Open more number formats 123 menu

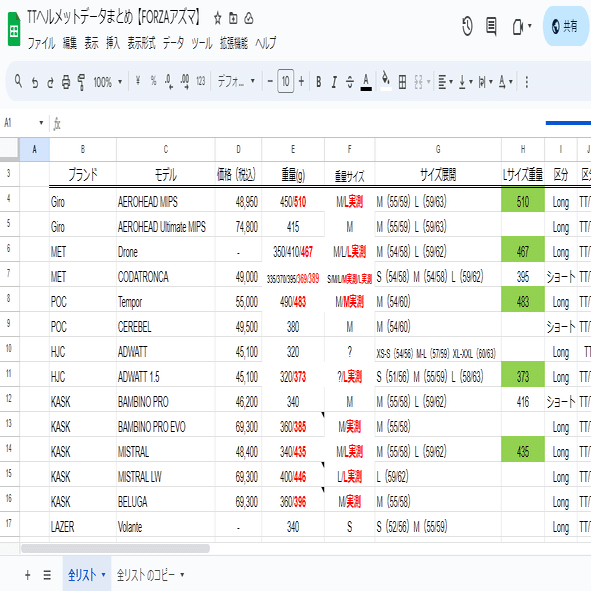pyautogui.click(x=201, y=81)
